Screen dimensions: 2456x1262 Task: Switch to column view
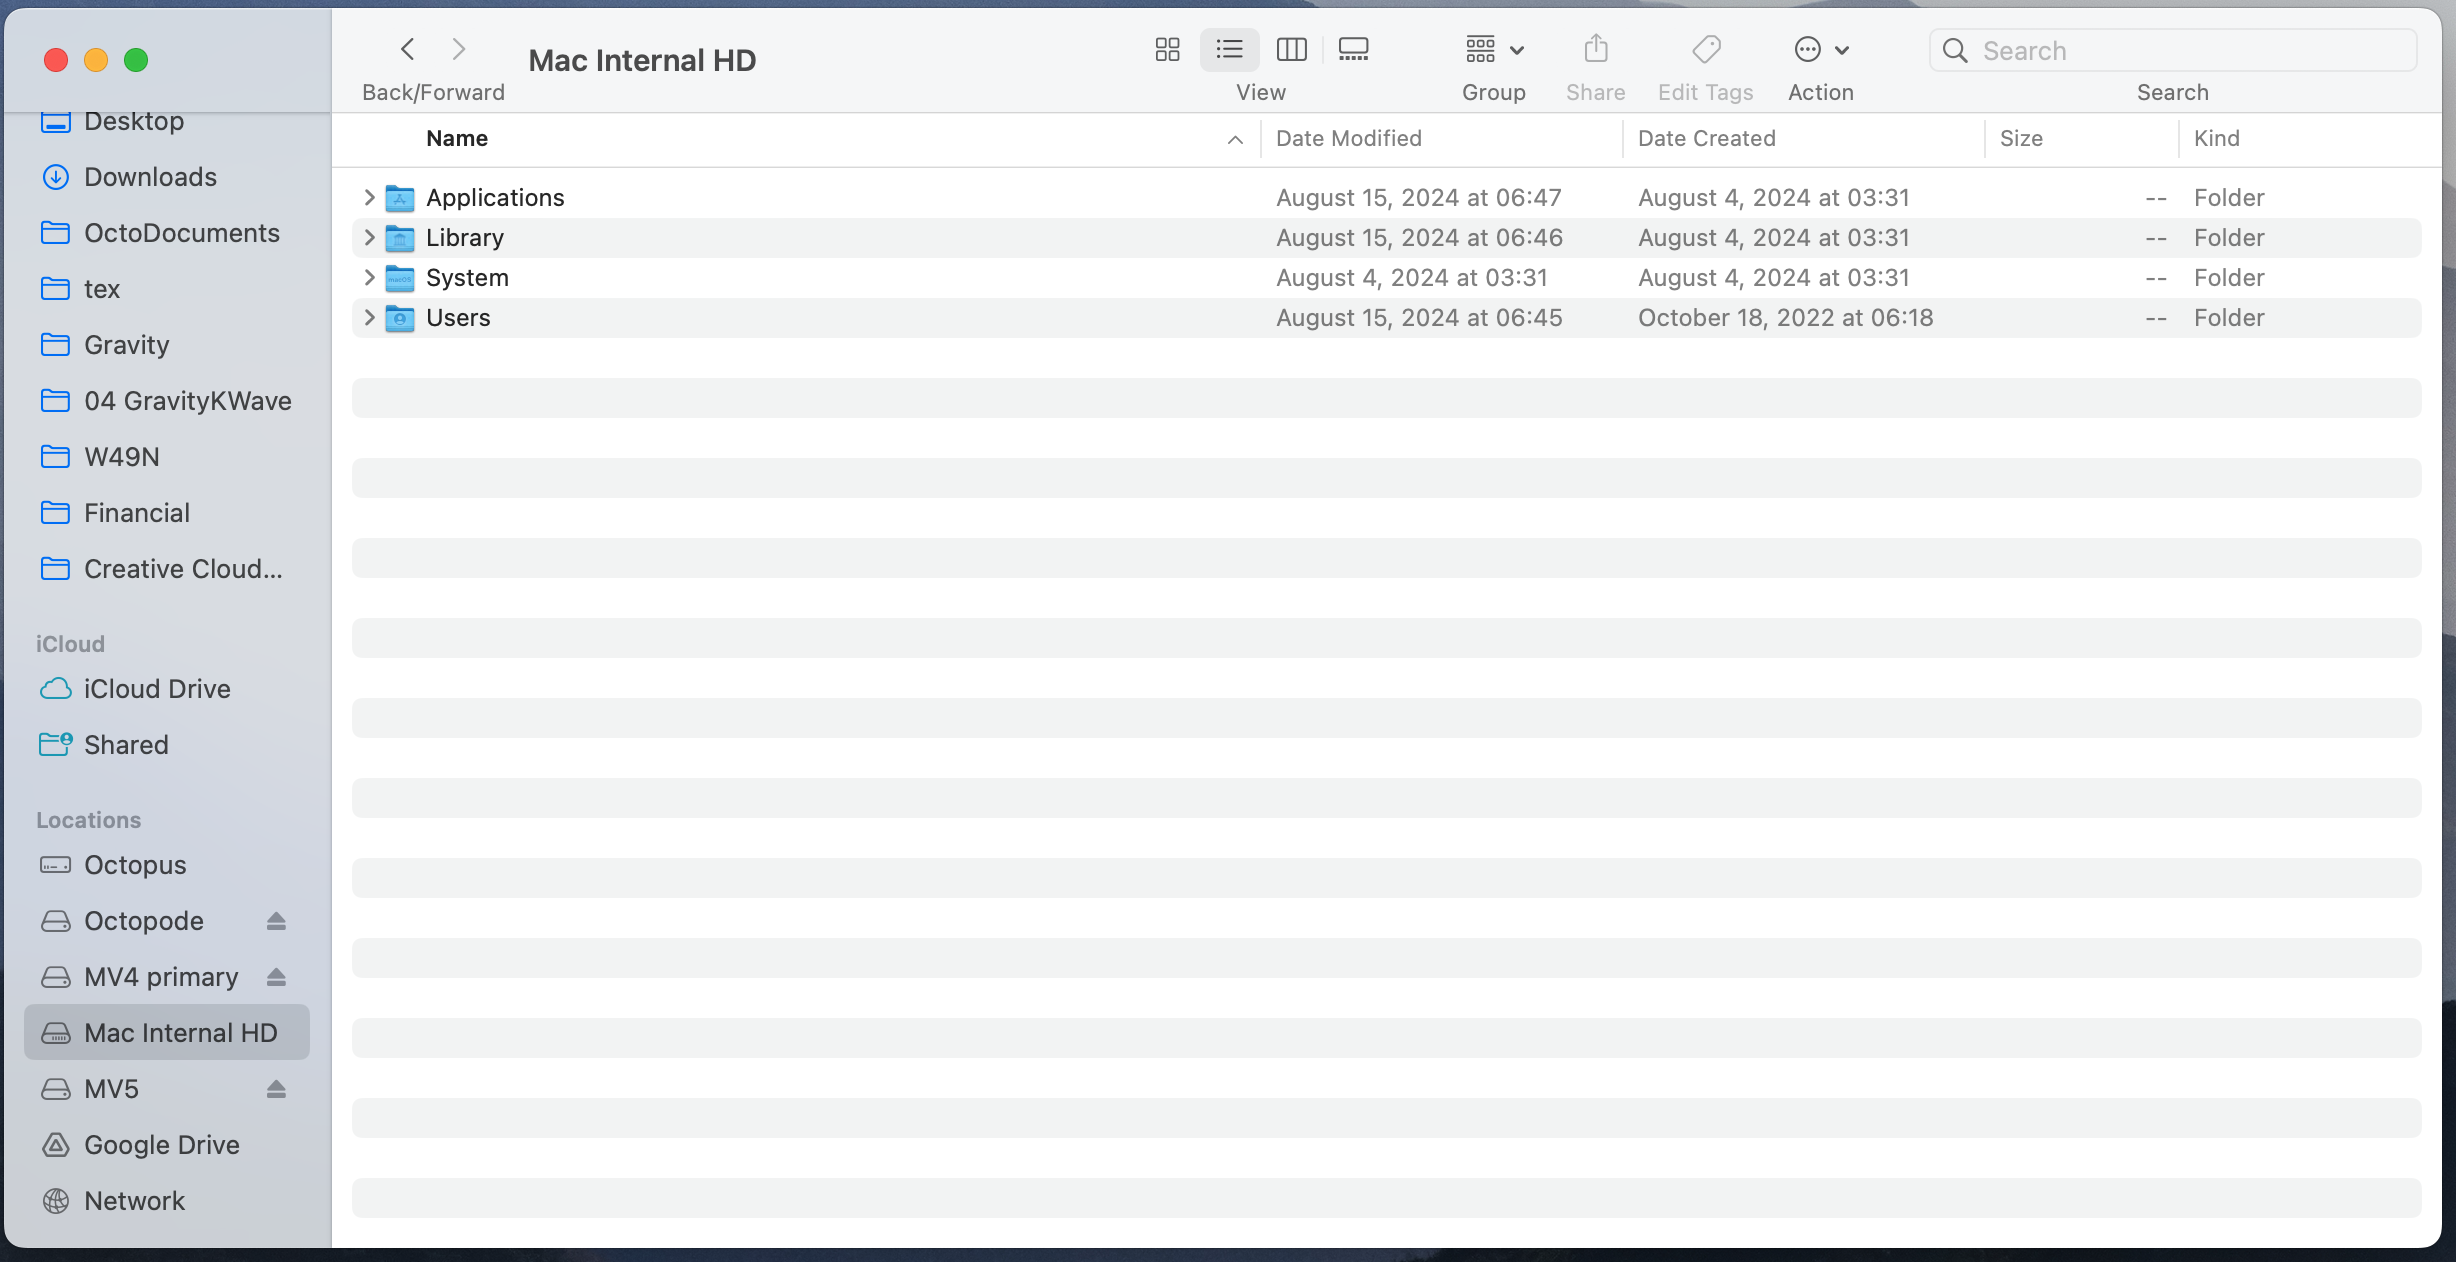(x=1291, y=49)
